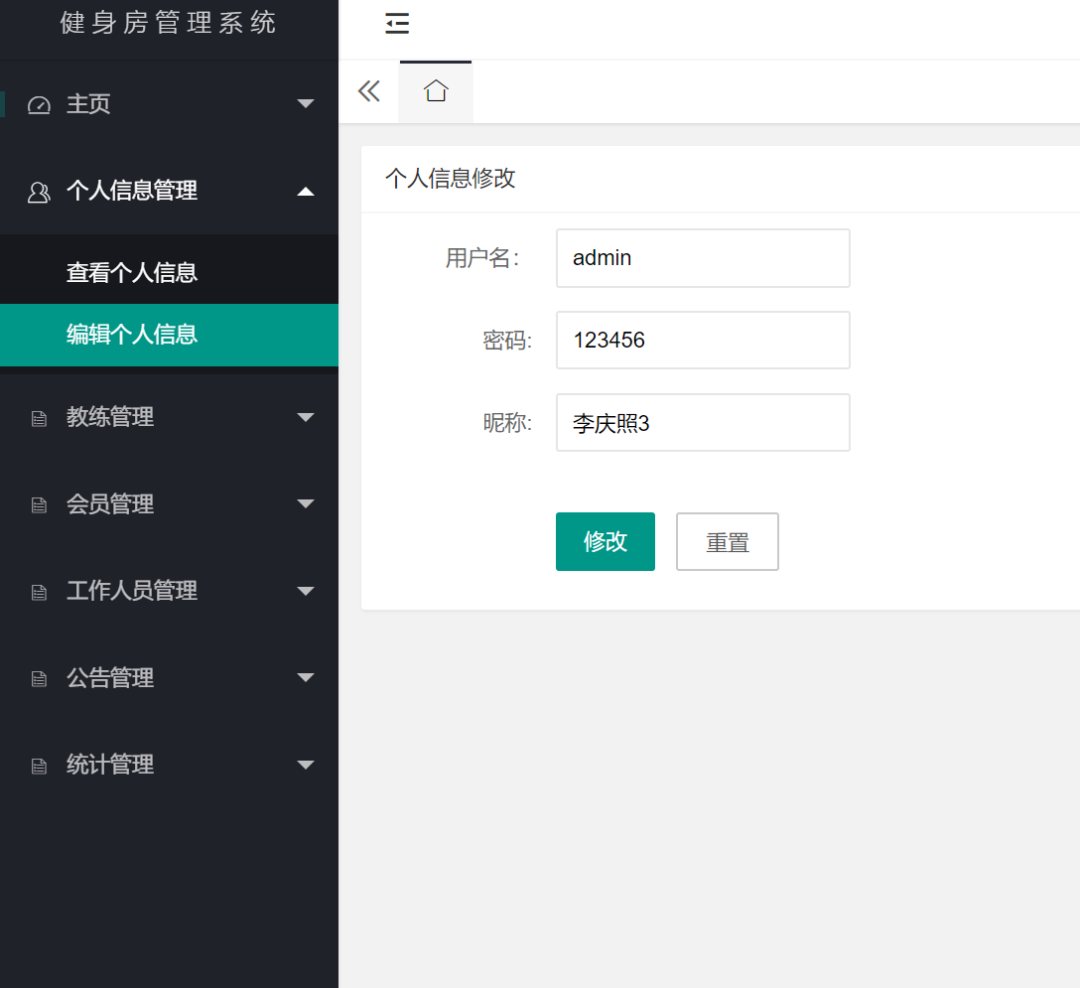Click the document icon beside 会员管理
The width and height of the screenshot is (1080, 988).
pyautogui.click(x=39, y=506)
